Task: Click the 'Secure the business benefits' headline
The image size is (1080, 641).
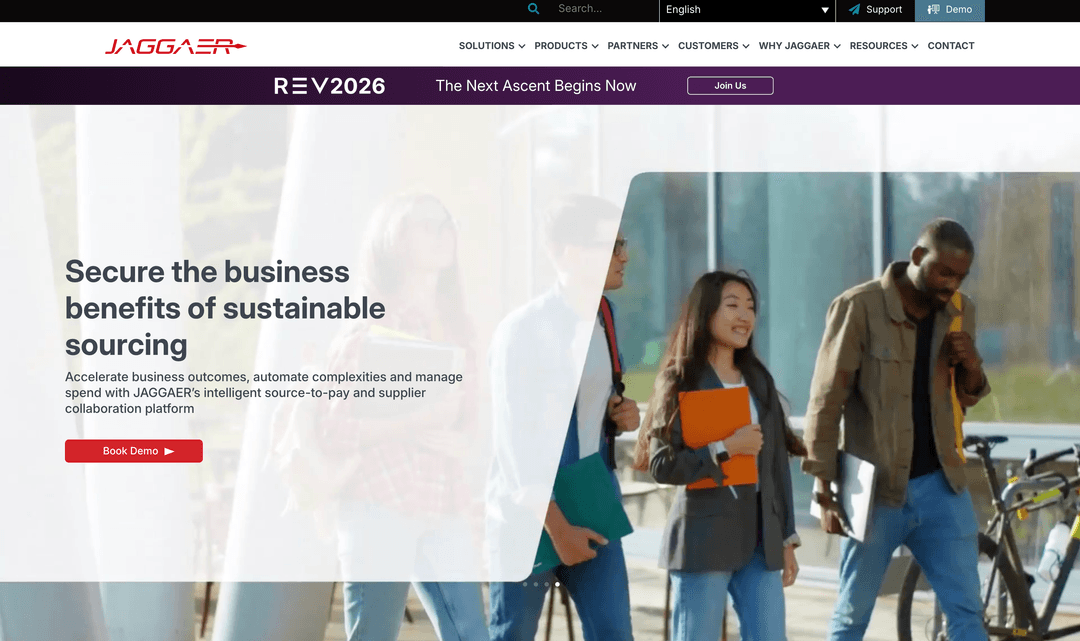Action: click(225, 308)
